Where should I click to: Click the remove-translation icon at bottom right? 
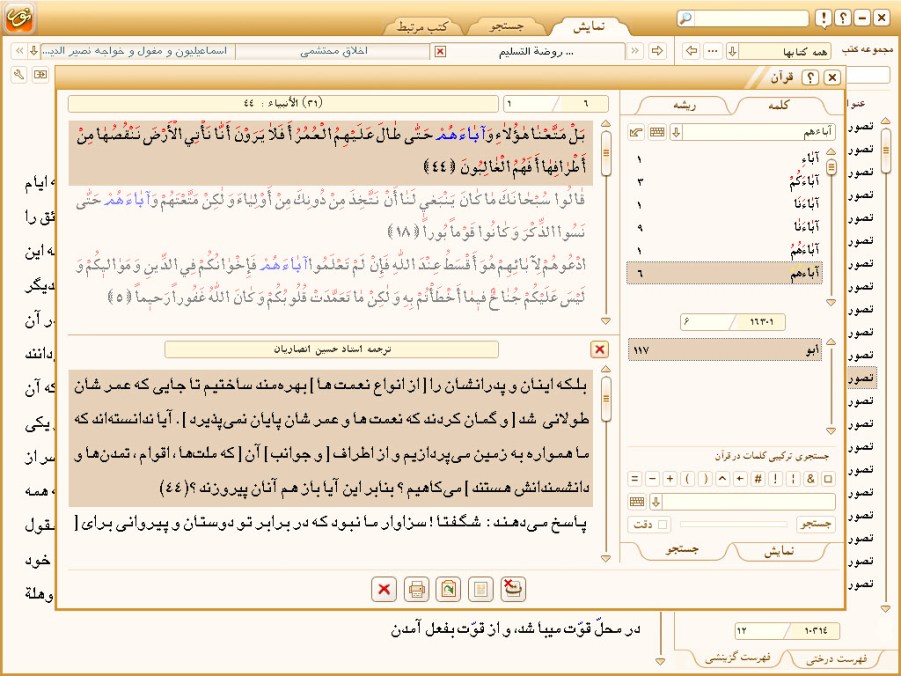point(513,589)
